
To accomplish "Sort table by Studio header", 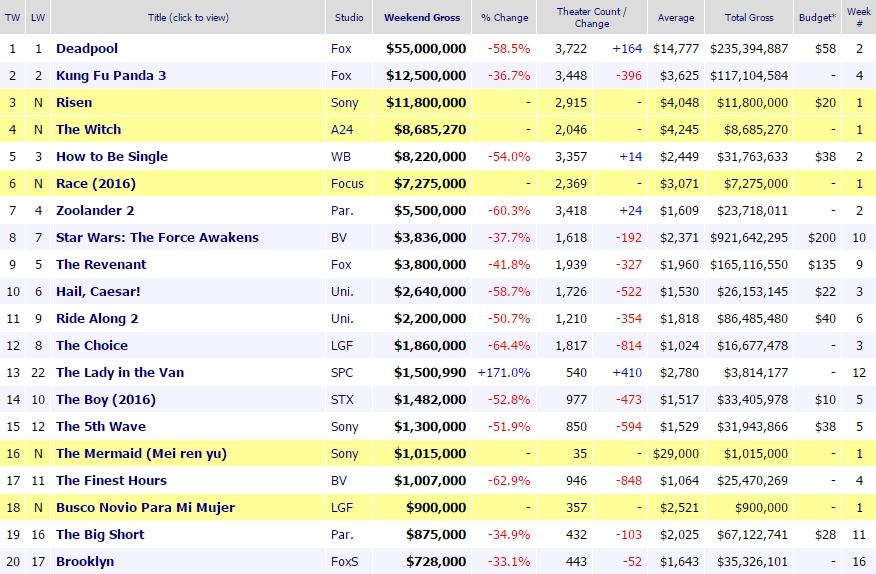I will [x=349, y=17].
